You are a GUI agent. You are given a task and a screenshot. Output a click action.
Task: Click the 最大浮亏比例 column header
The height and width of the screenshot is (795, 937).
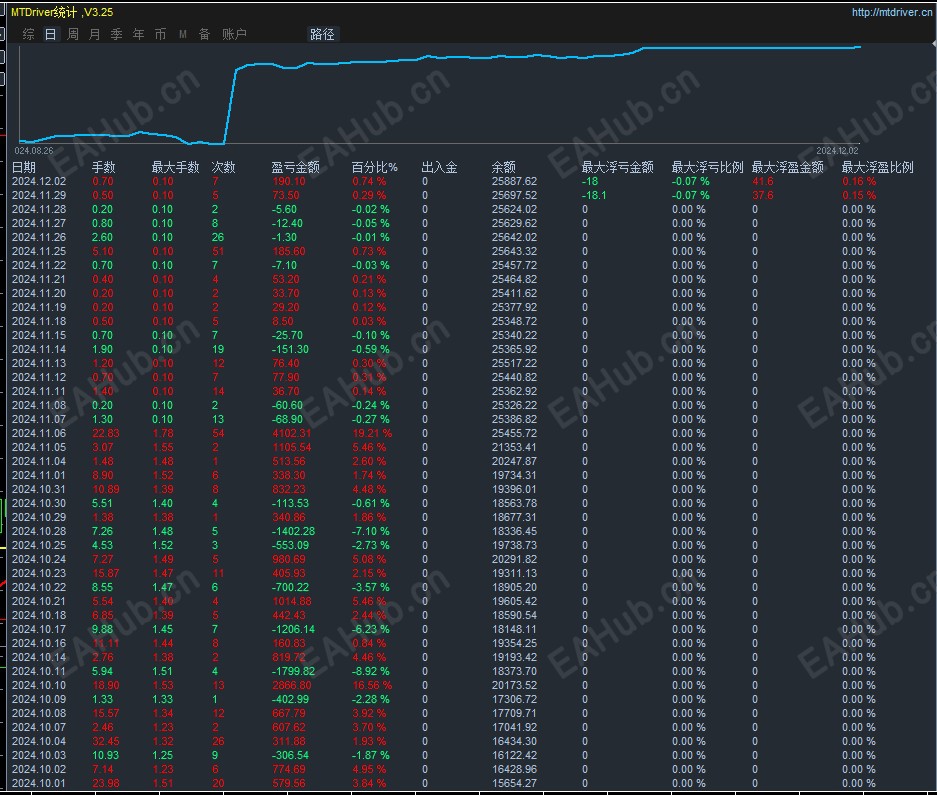(x=708, y=167)
